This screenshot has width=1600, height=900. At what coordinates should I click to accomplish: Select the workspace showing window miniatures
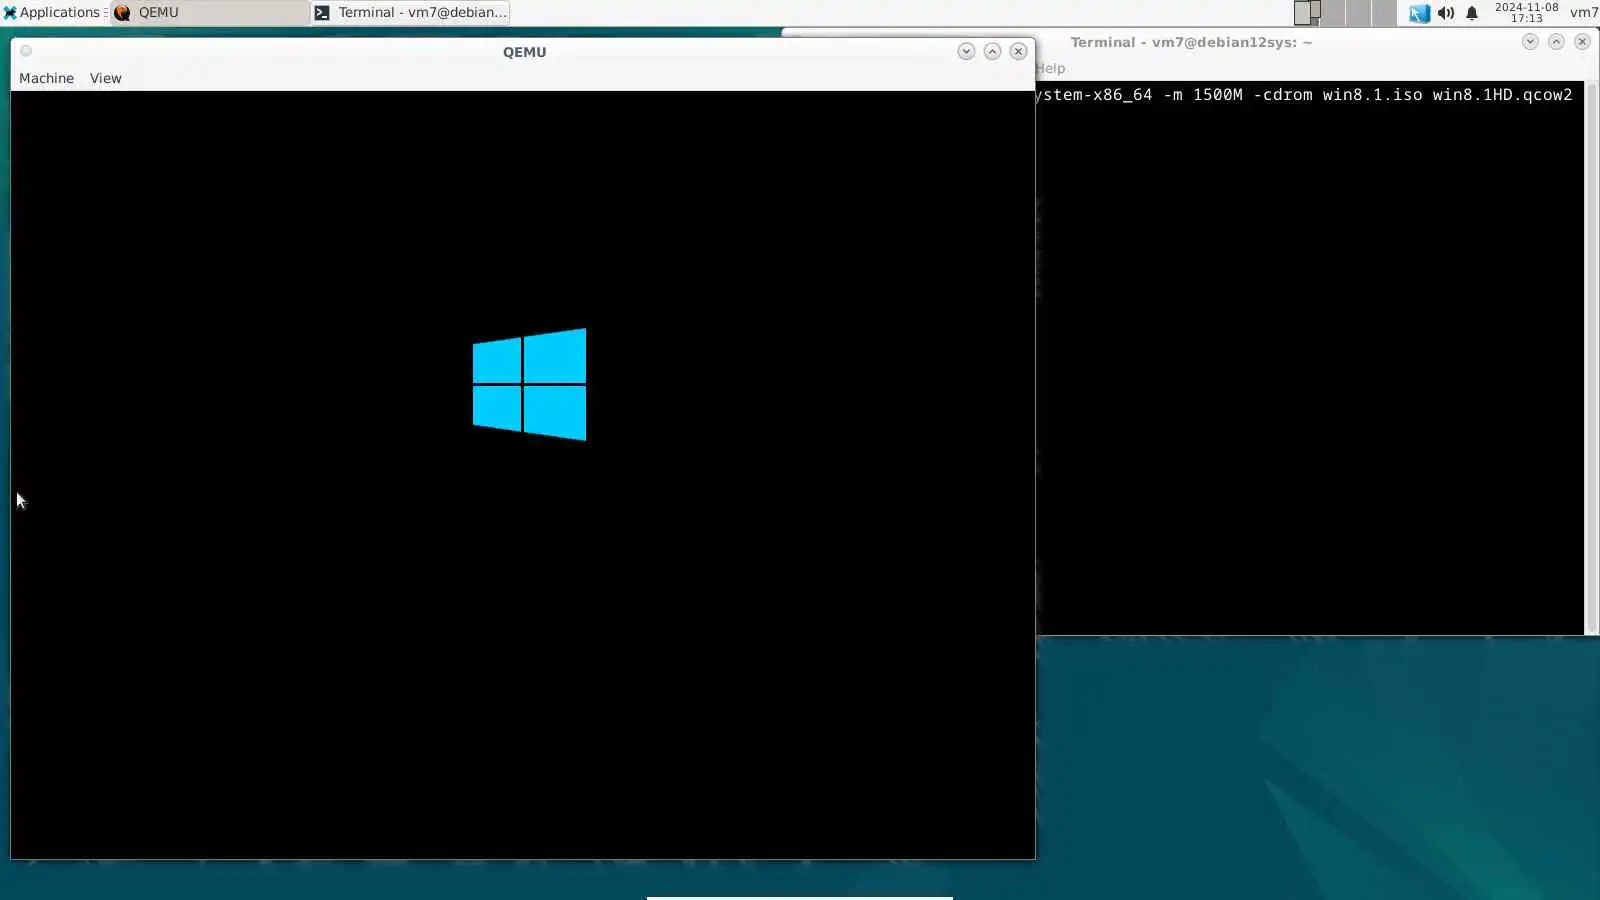tap(1307, 13)
